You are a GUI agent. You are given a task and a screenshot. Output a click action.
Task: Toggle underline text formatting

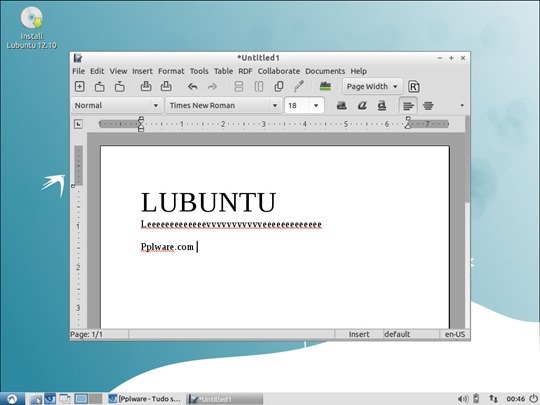[x=382, y=105]
